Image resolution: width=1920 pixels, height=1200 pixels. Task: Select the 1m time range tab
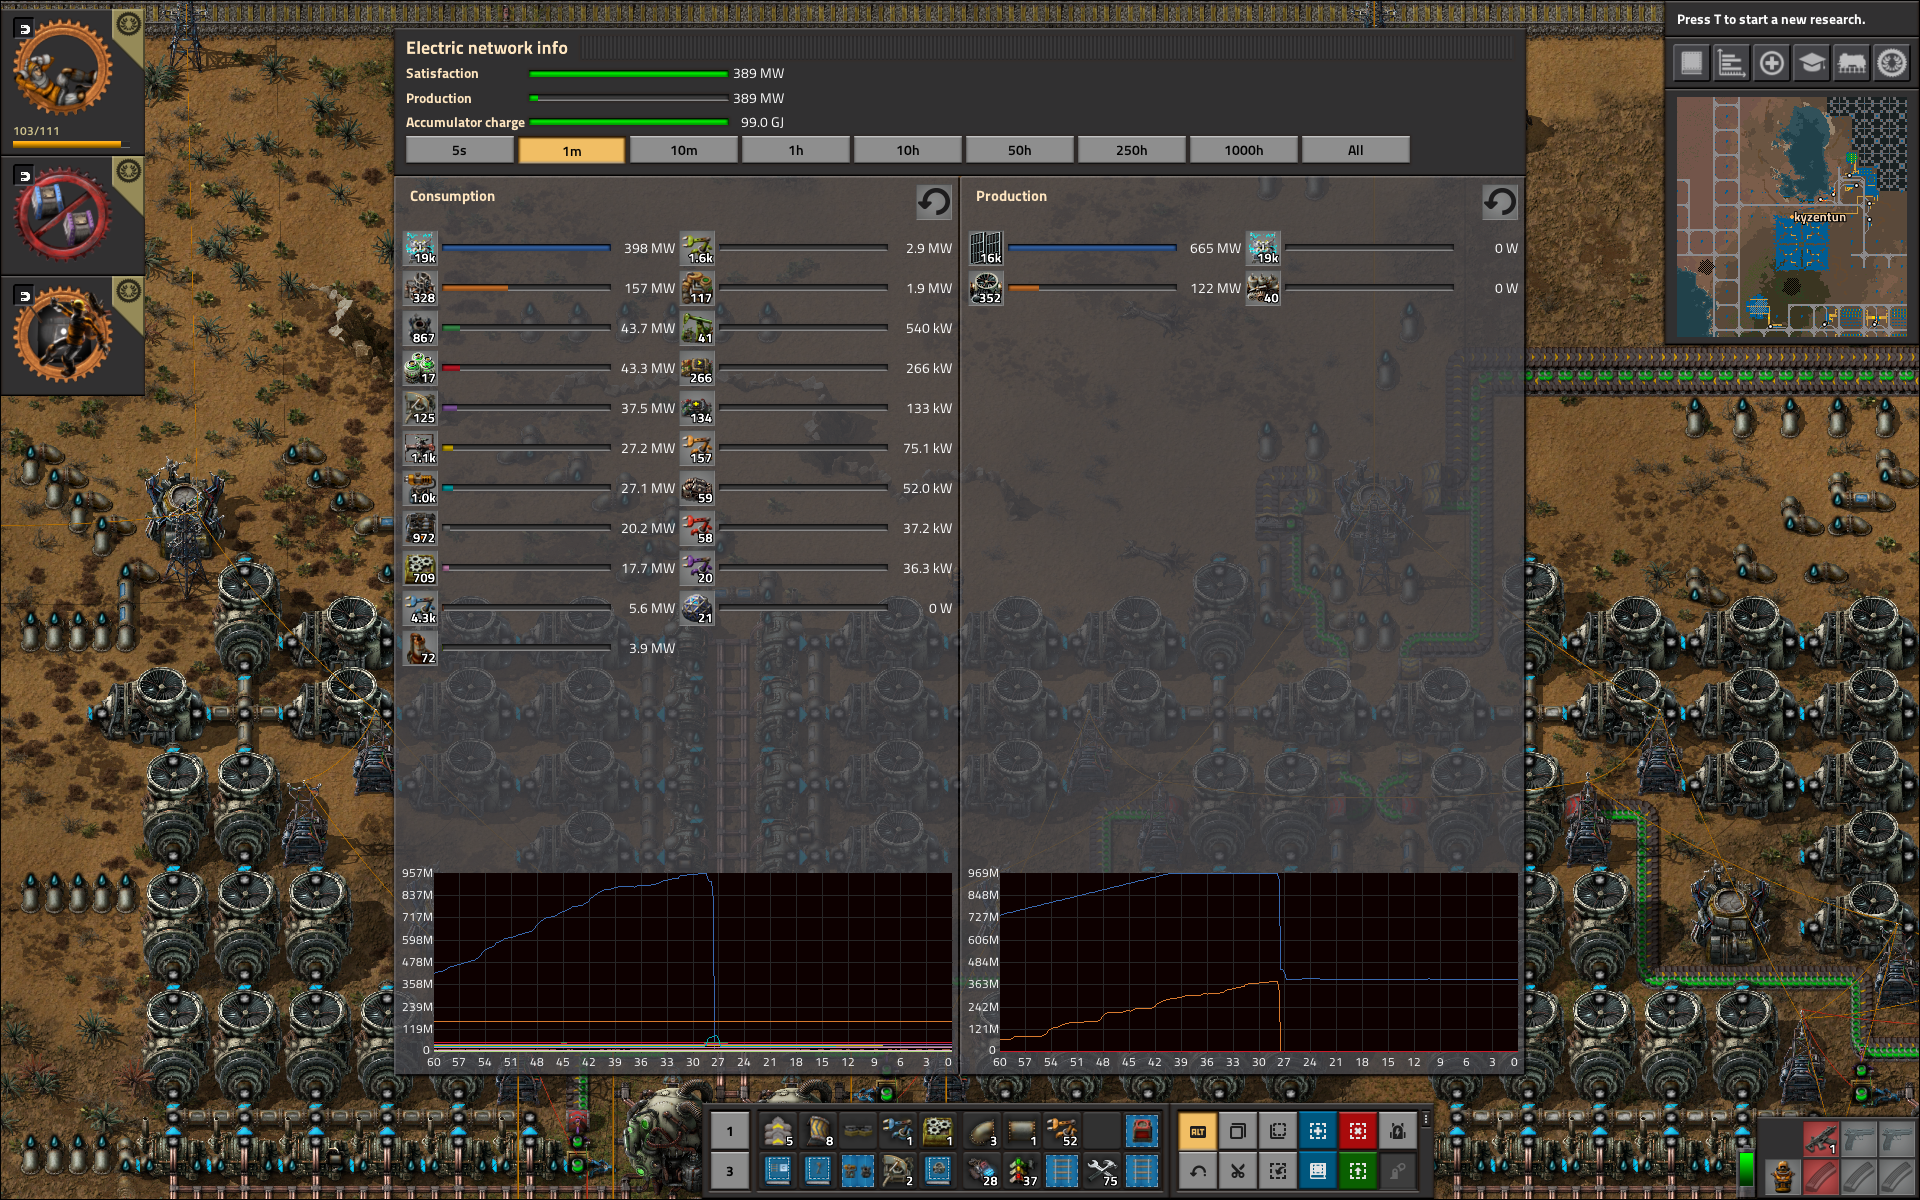coord(572,150)
